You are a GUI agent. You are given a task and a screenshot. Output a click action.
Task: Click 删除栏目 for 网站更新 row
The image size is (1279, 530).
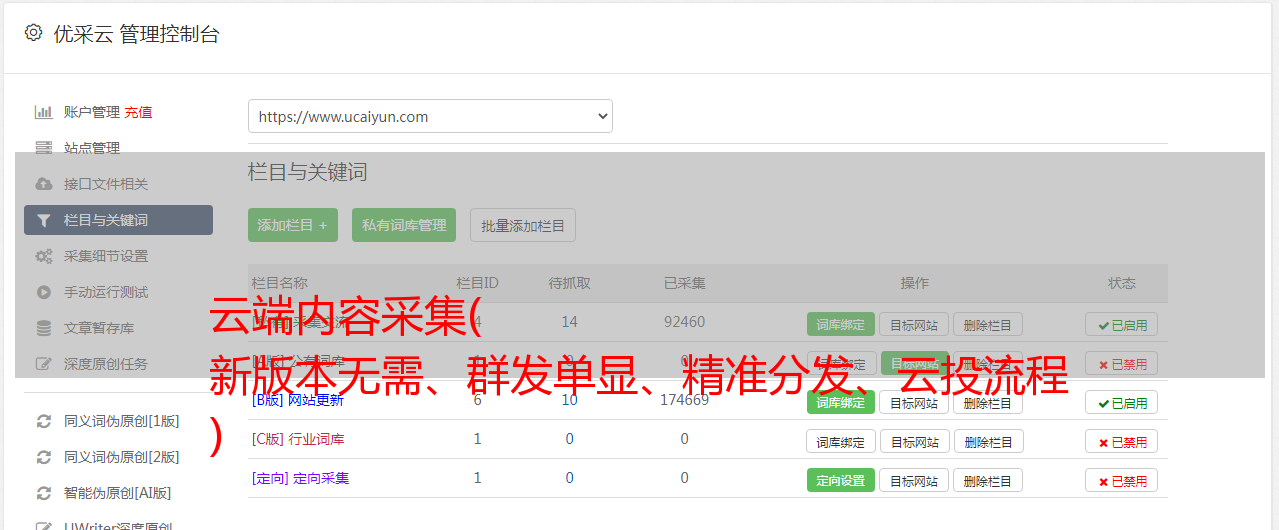988,402
